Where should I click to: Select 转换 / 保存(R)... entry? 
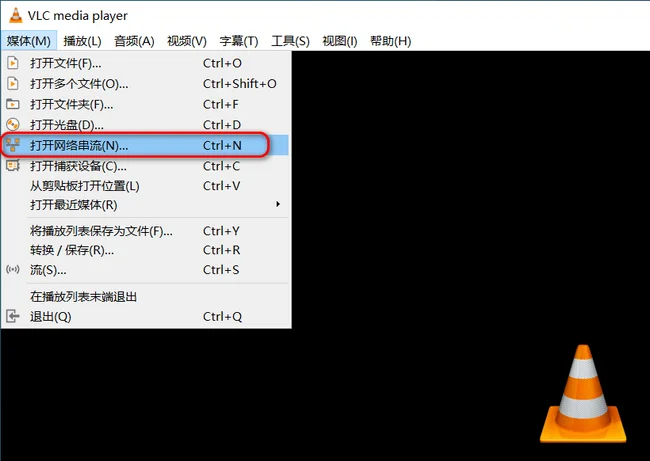coord(145,250)
